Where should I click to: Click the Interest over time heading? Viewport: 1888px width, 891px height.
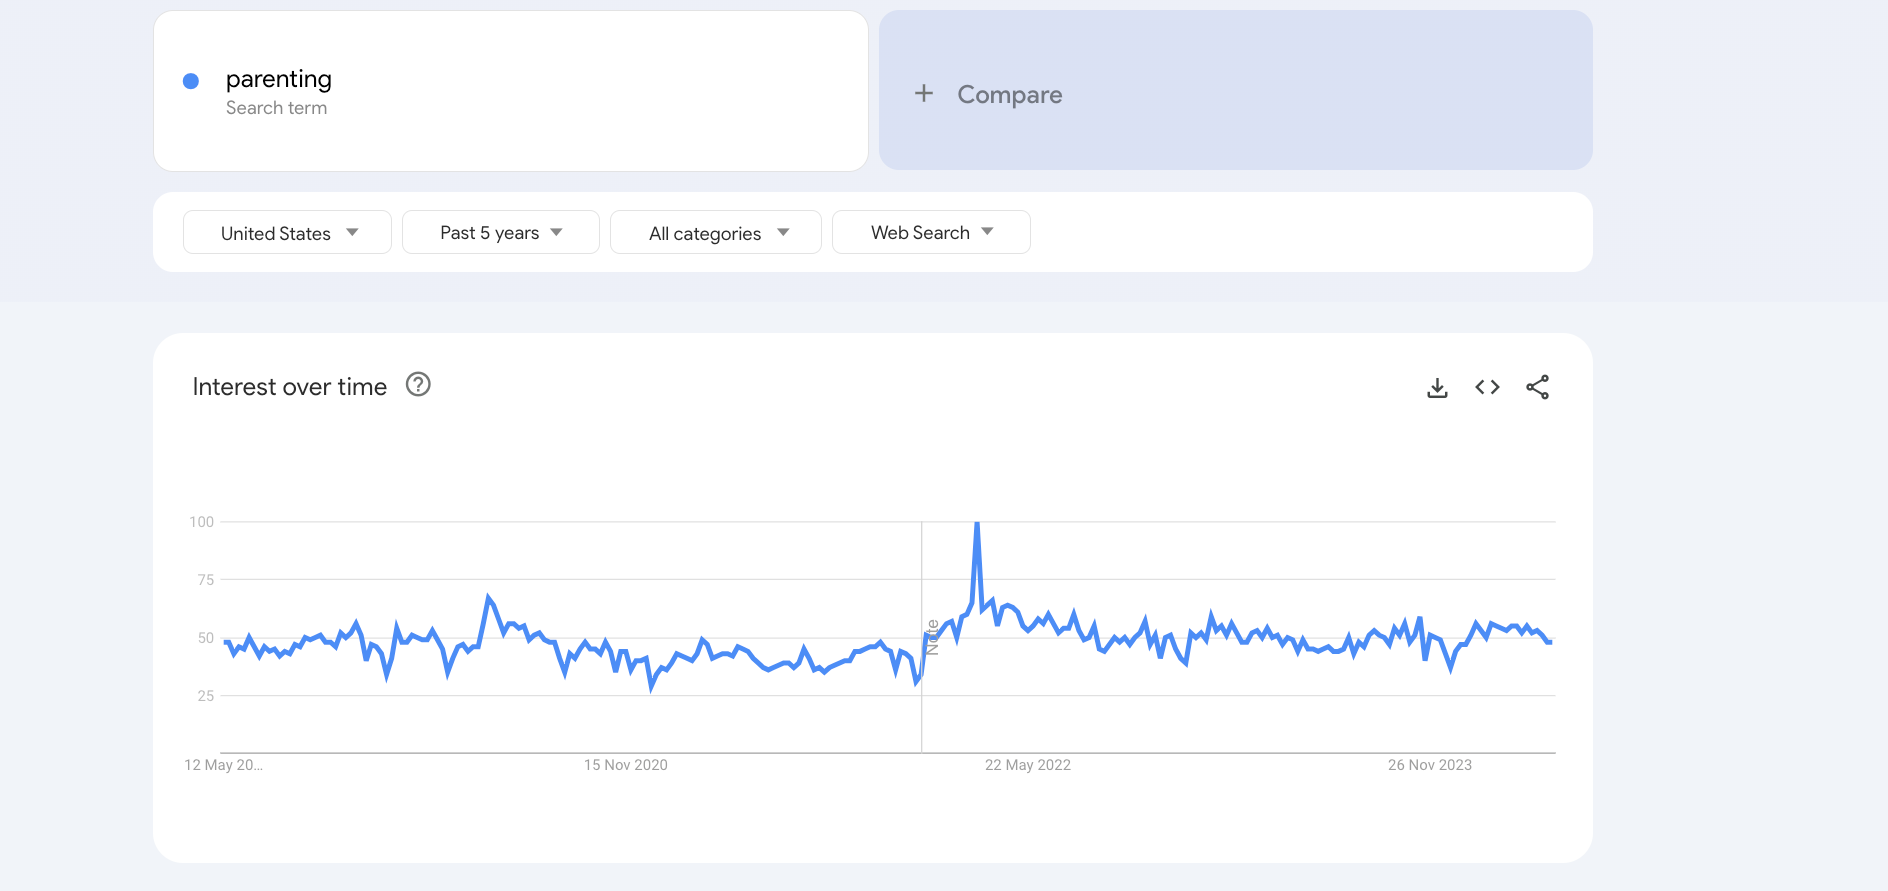pos(289,387)
